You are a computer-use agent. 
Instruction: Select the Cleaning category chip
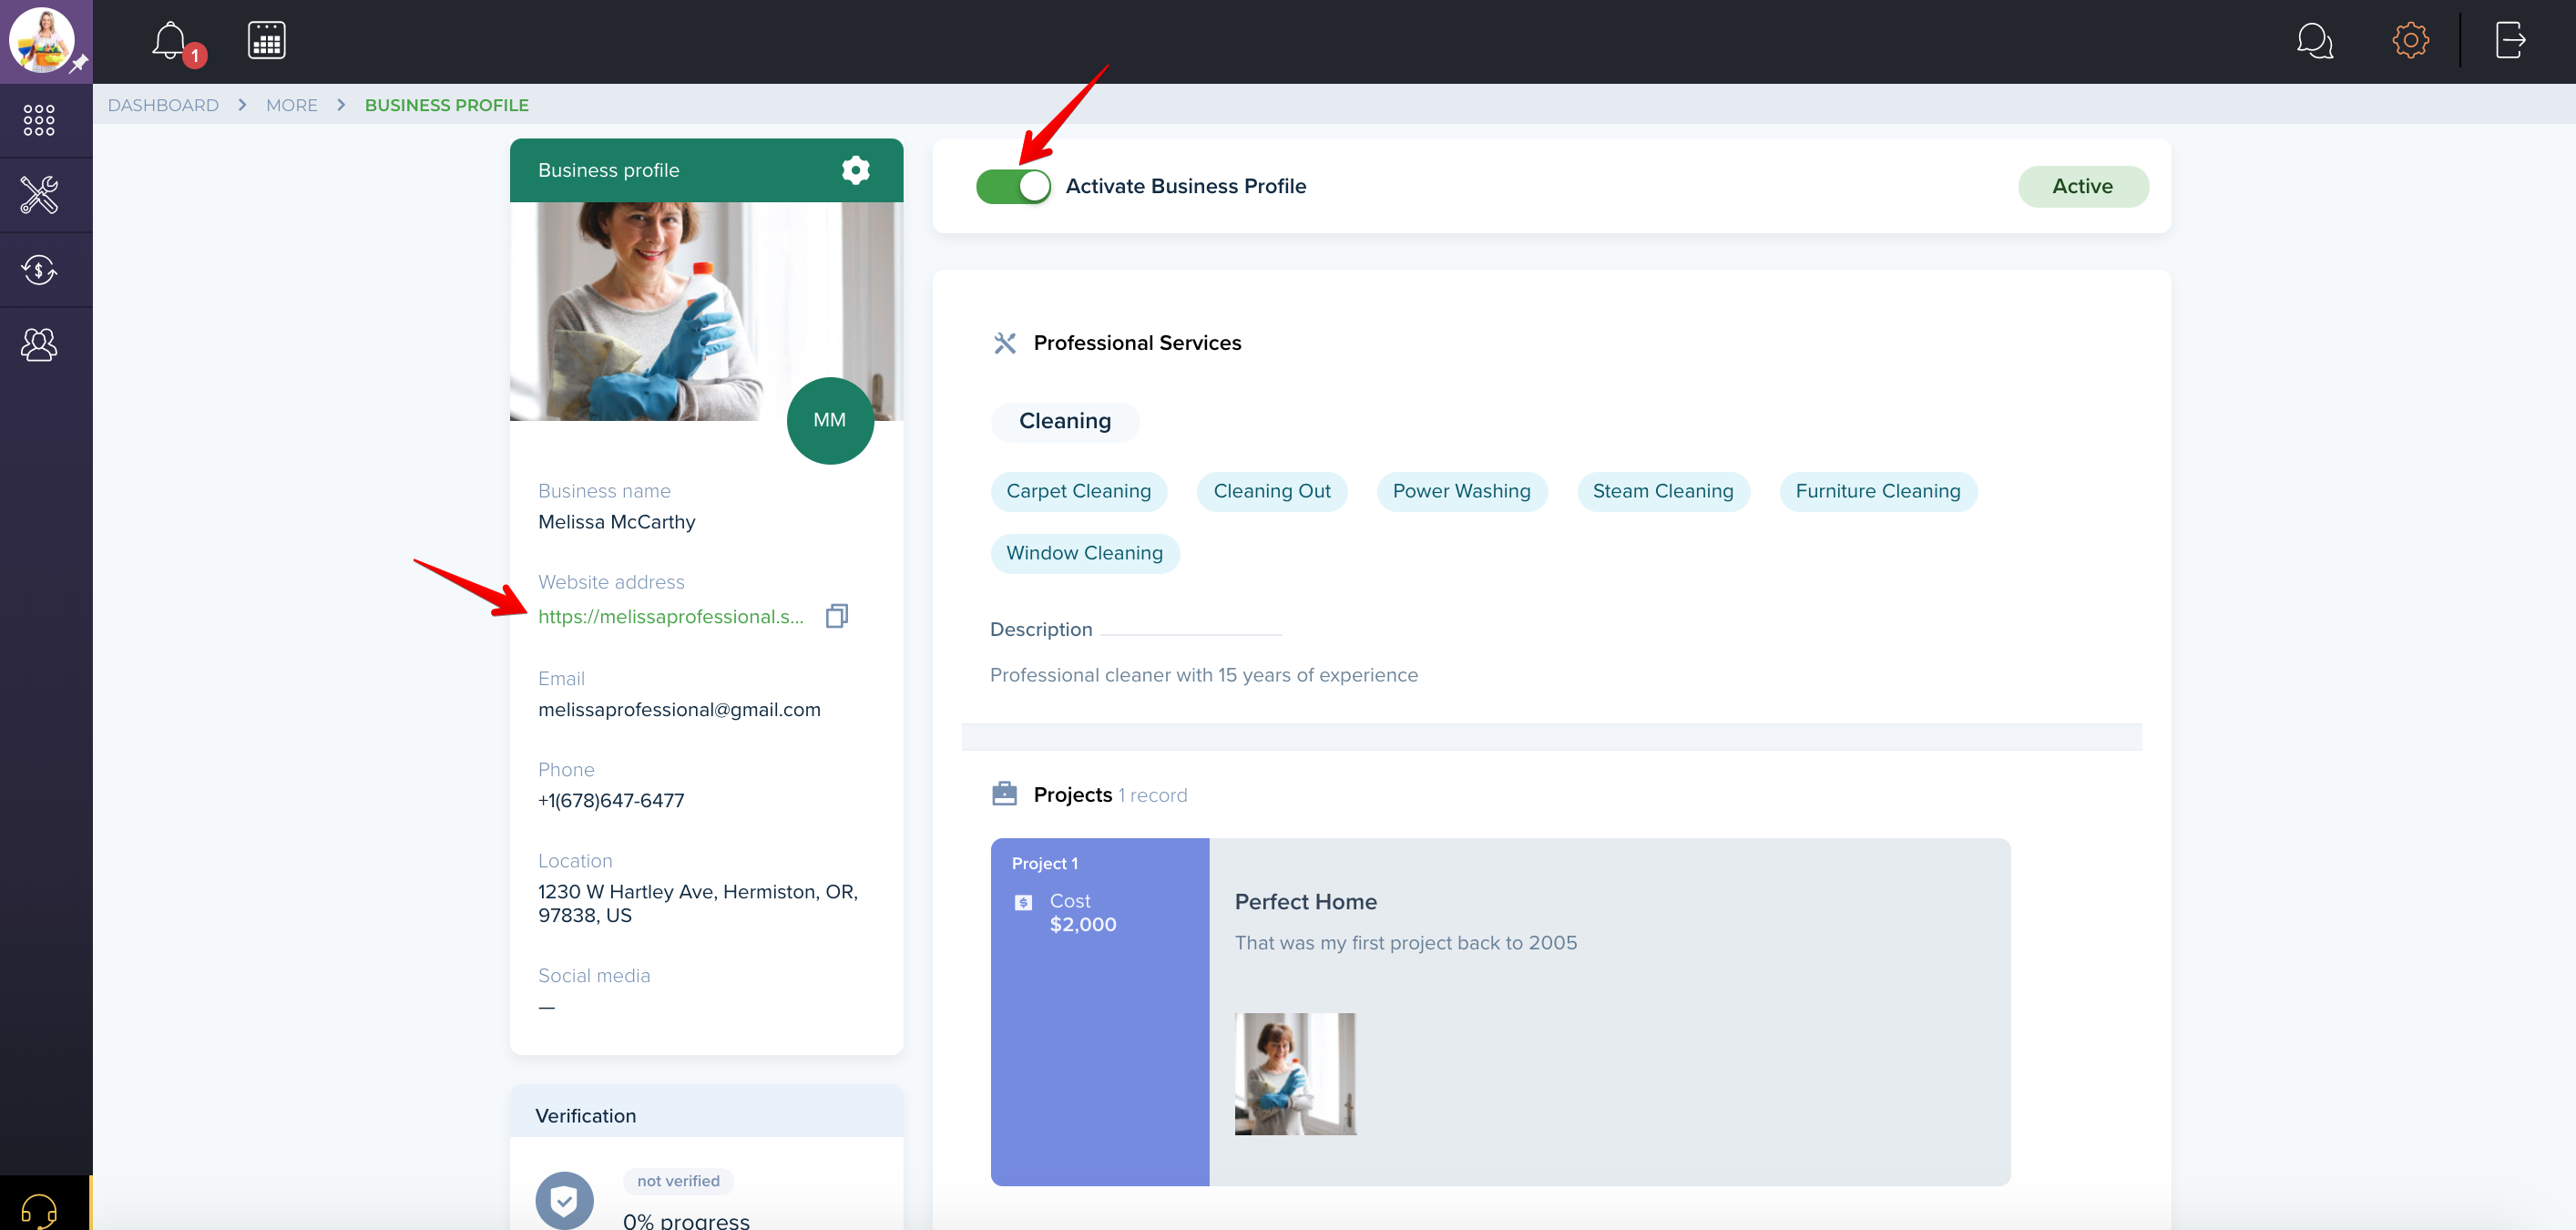(1065, 421)
